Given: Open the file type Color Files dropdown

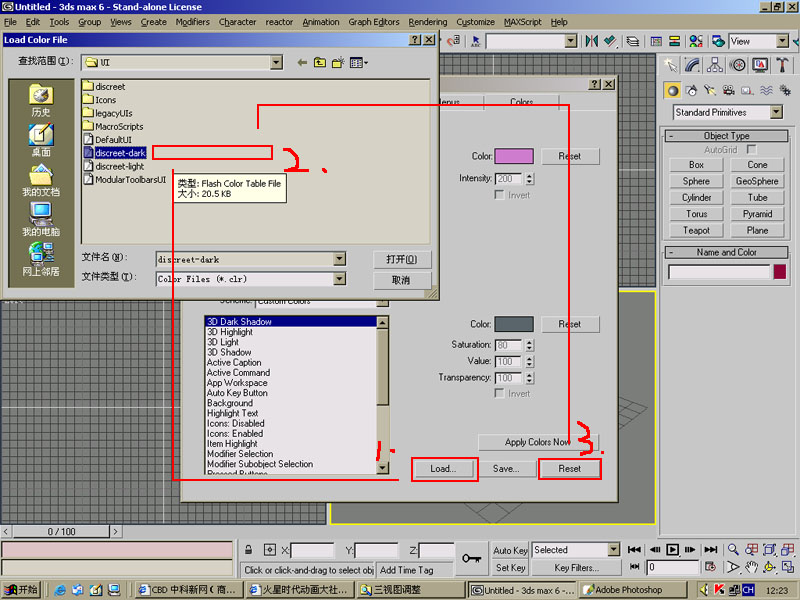Looking at the screenshot, I should pos(339,279).
